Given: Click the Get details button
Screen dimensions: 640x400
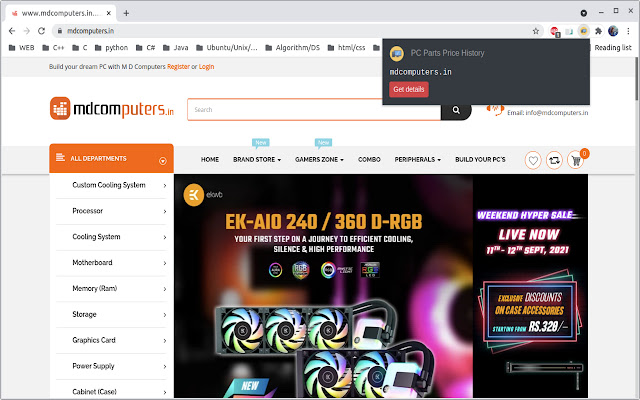Looking at the screenshot, I should tap(409, 89).
